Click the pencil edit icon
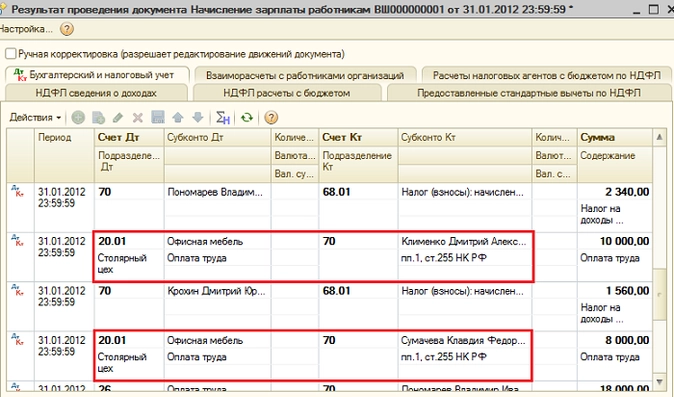The image size is (674, 397). (118, 117)
